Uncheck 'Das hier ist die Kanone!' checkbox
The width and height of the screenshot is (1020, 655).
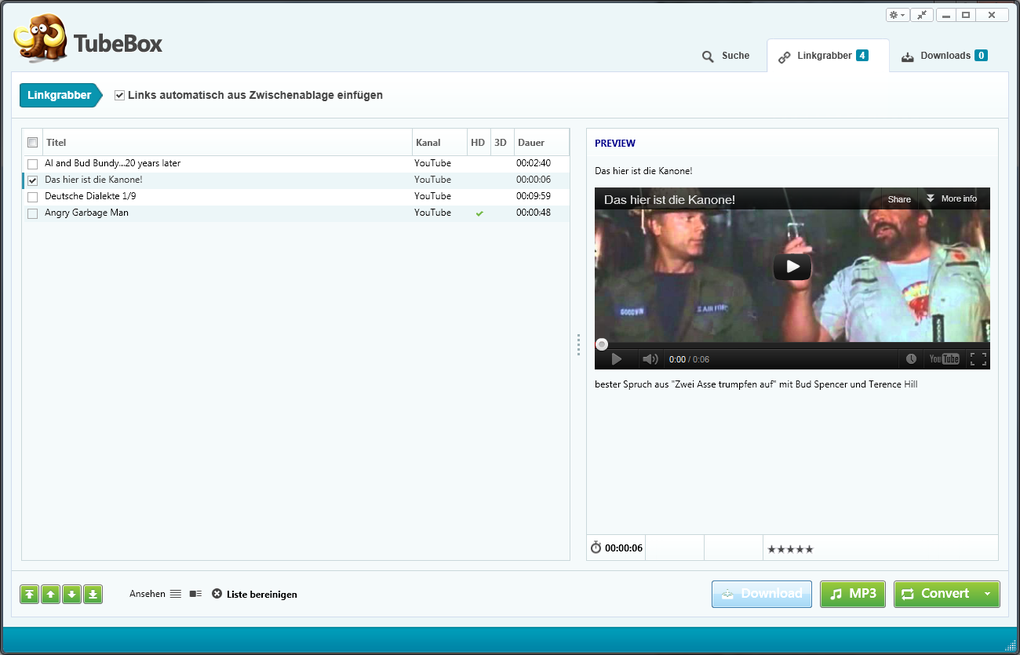[33, 180]
